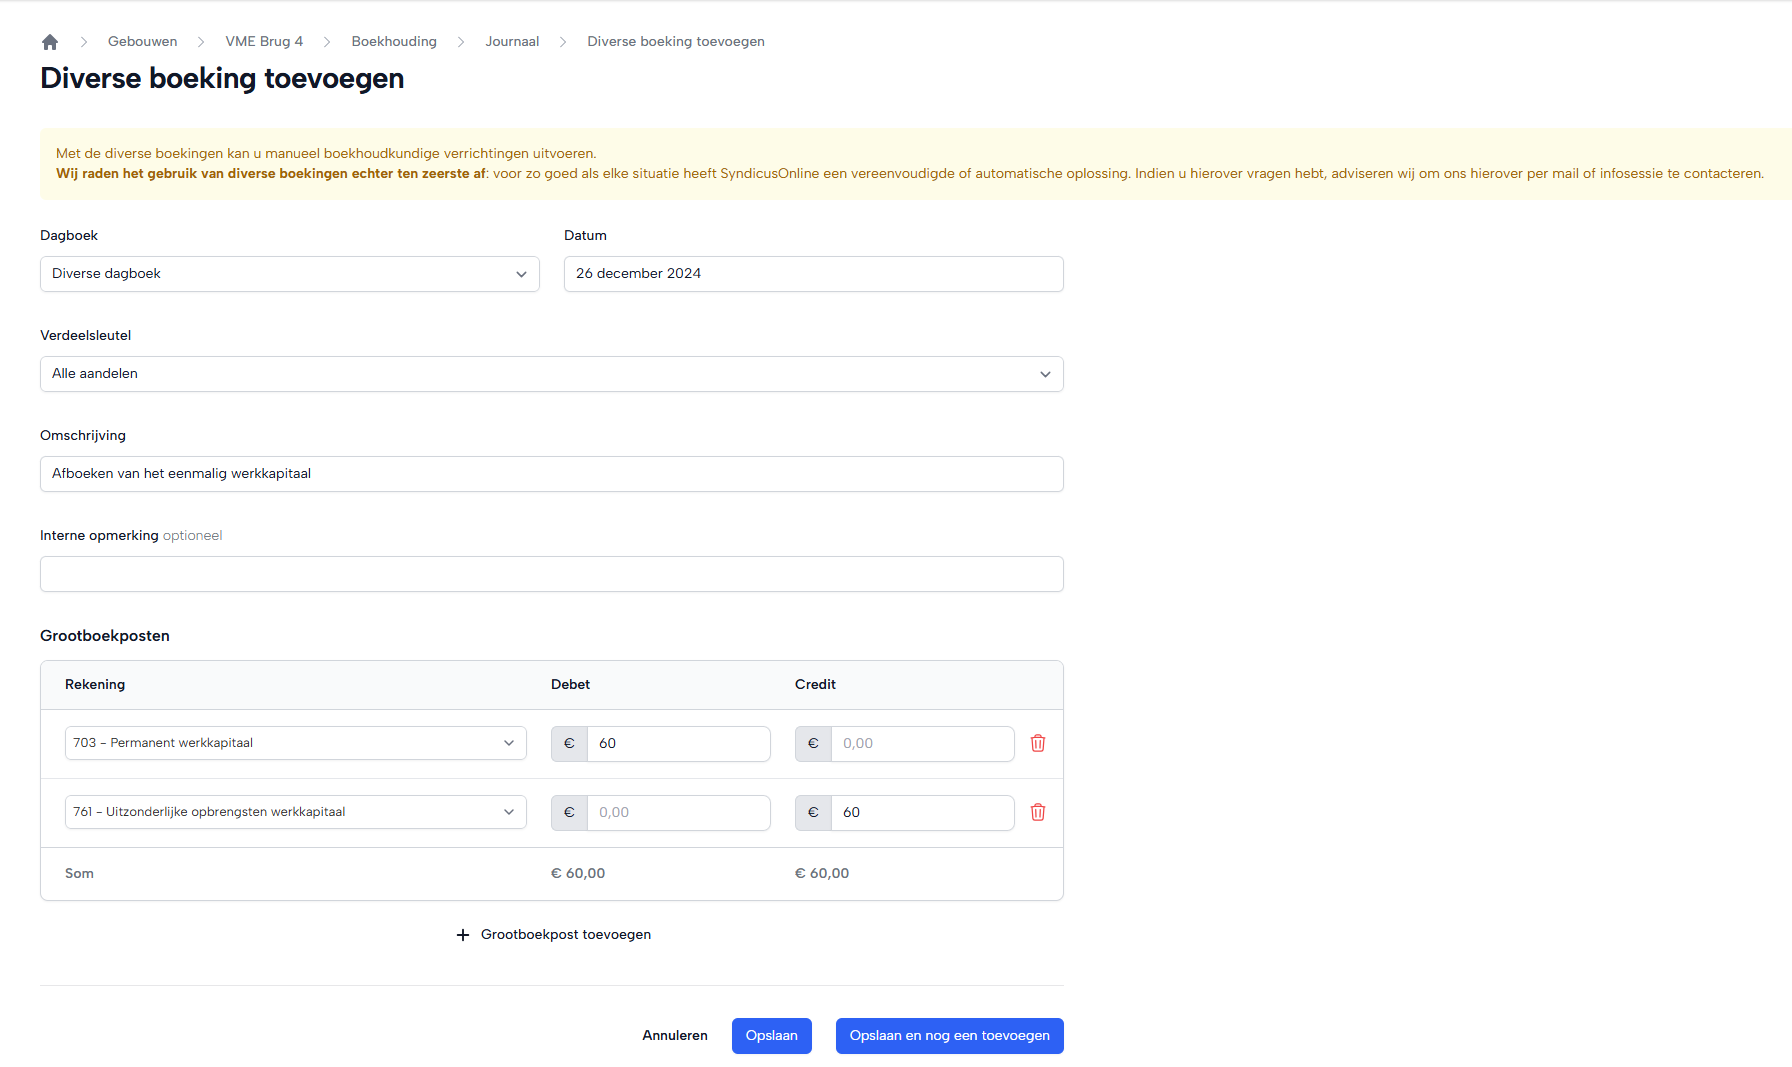Edit the Debet amount for account 703
The image size is (1792, 1067).
tap(678, 744)
